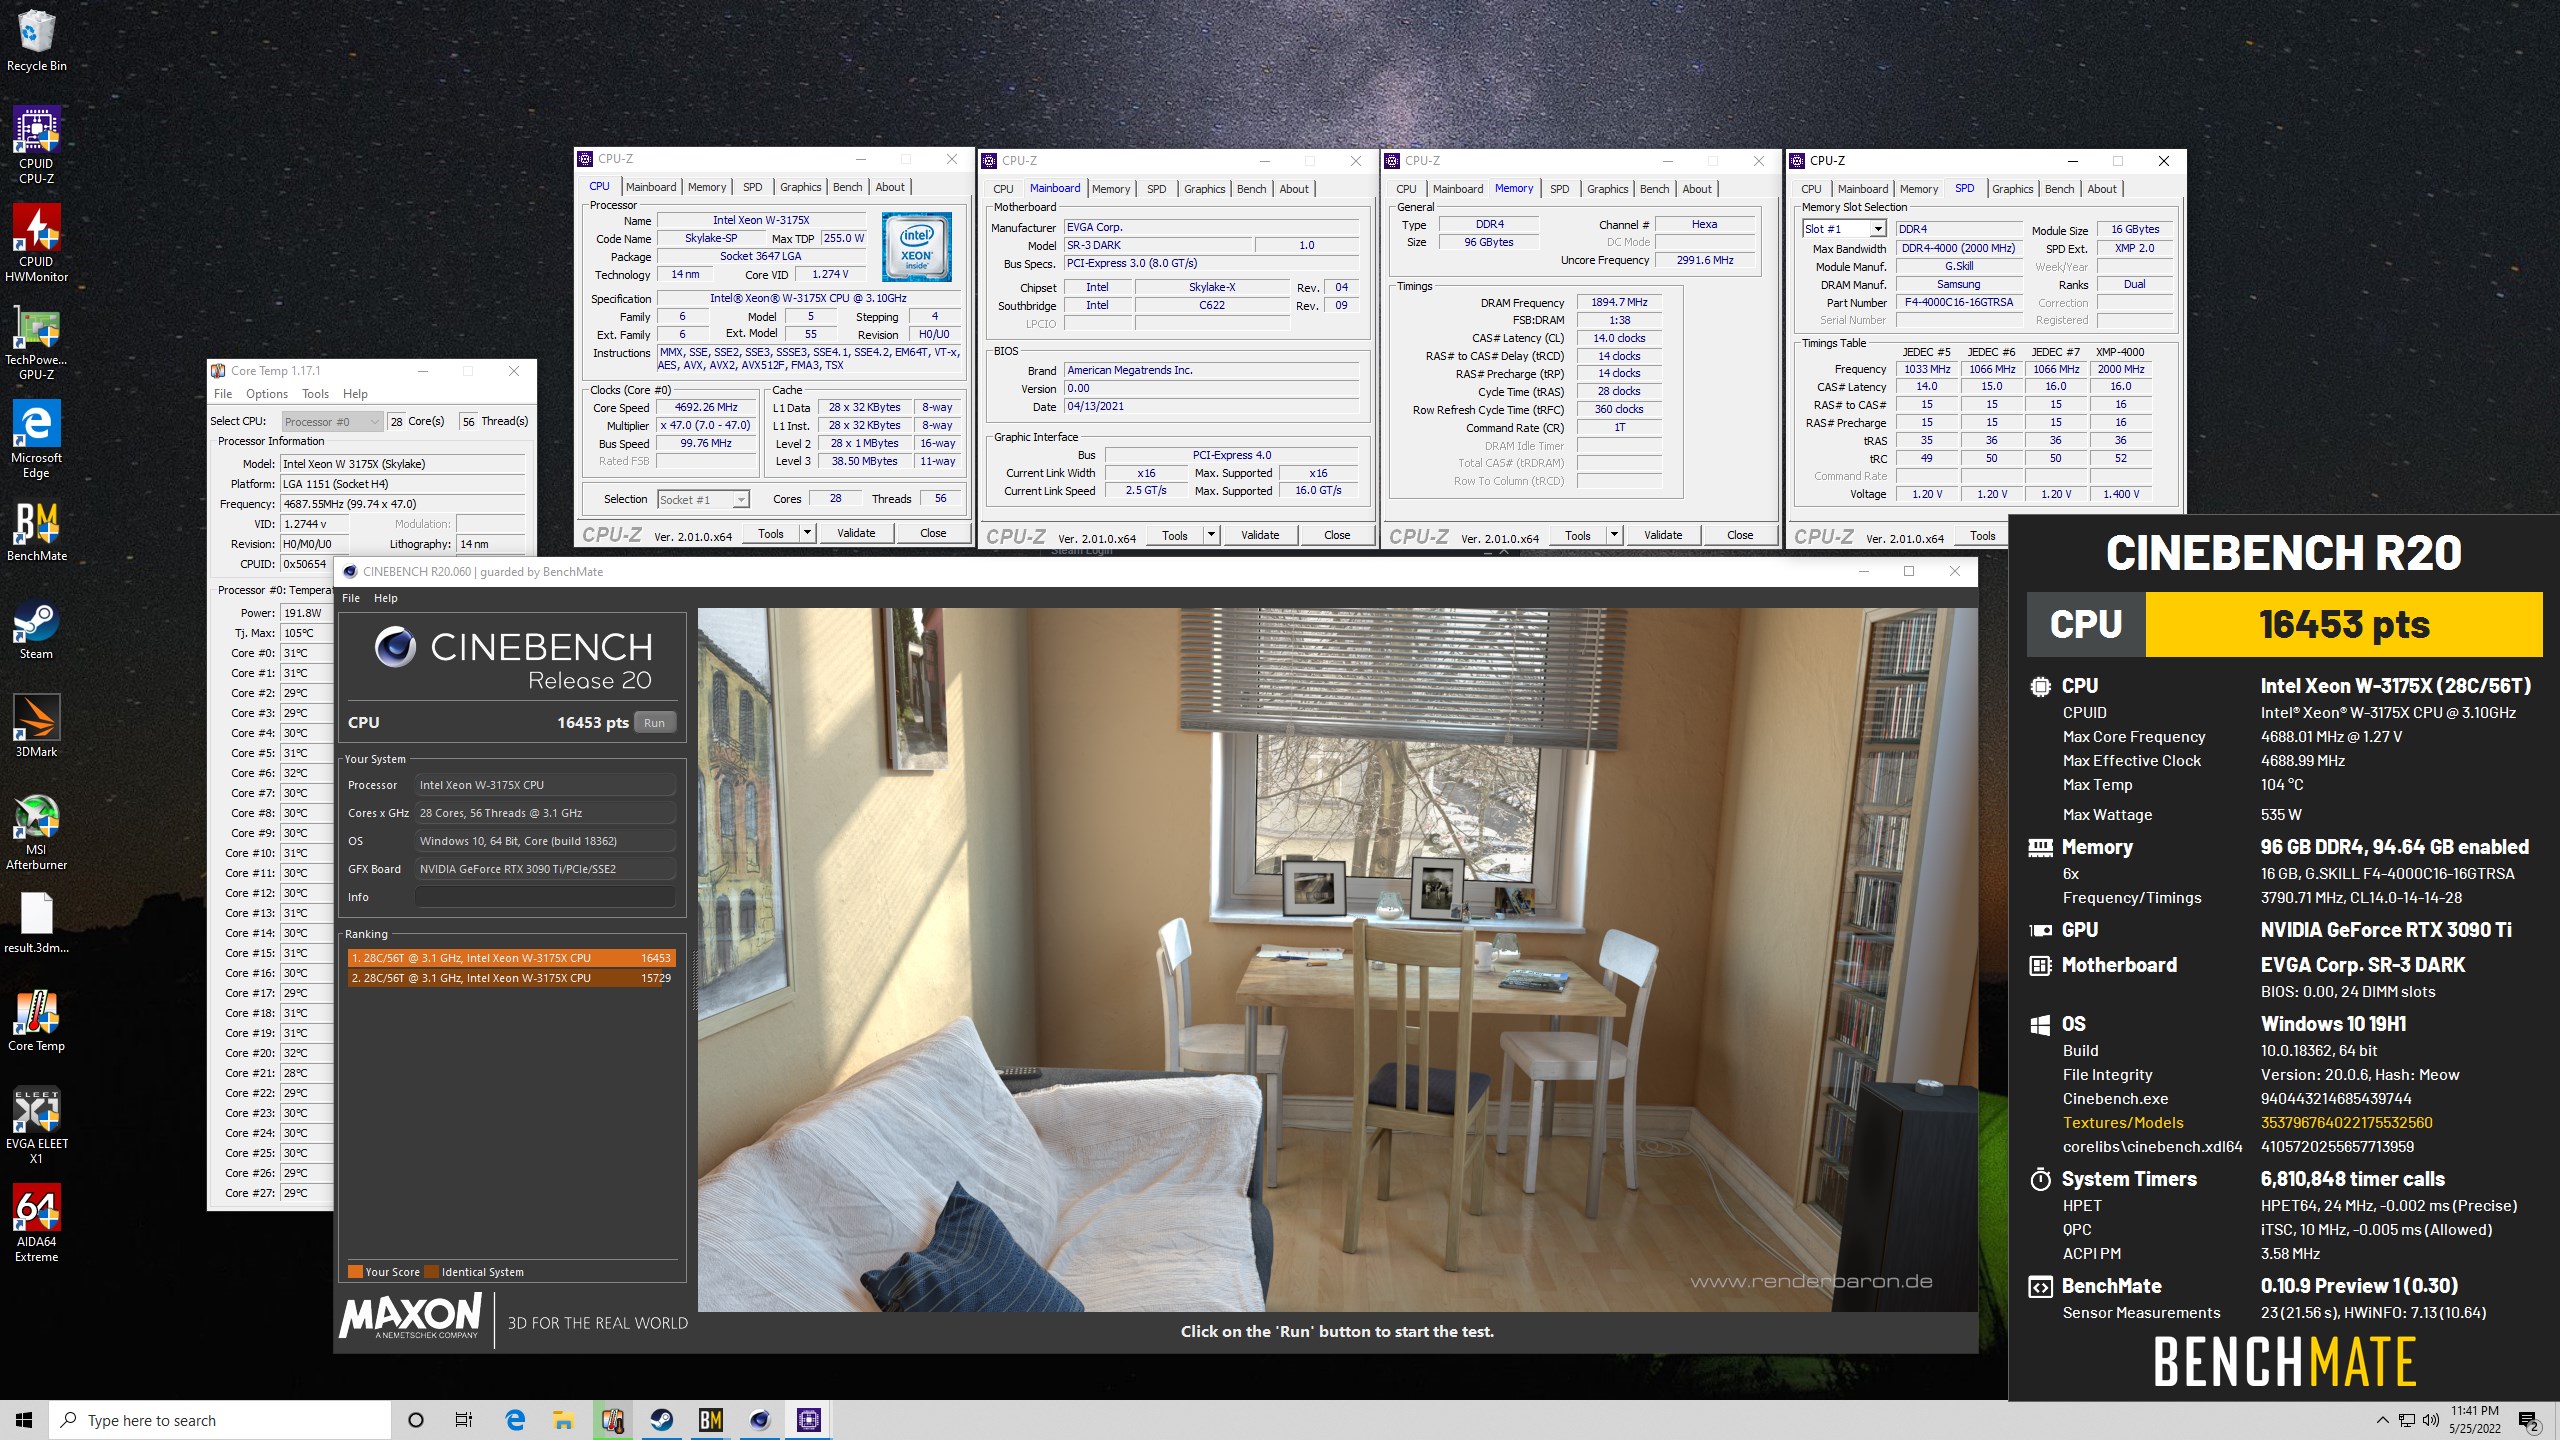The image size is (2560, 1440).
Task: Click Validate in Mainboard CPU-Z window
Action: coord(1260,535)
